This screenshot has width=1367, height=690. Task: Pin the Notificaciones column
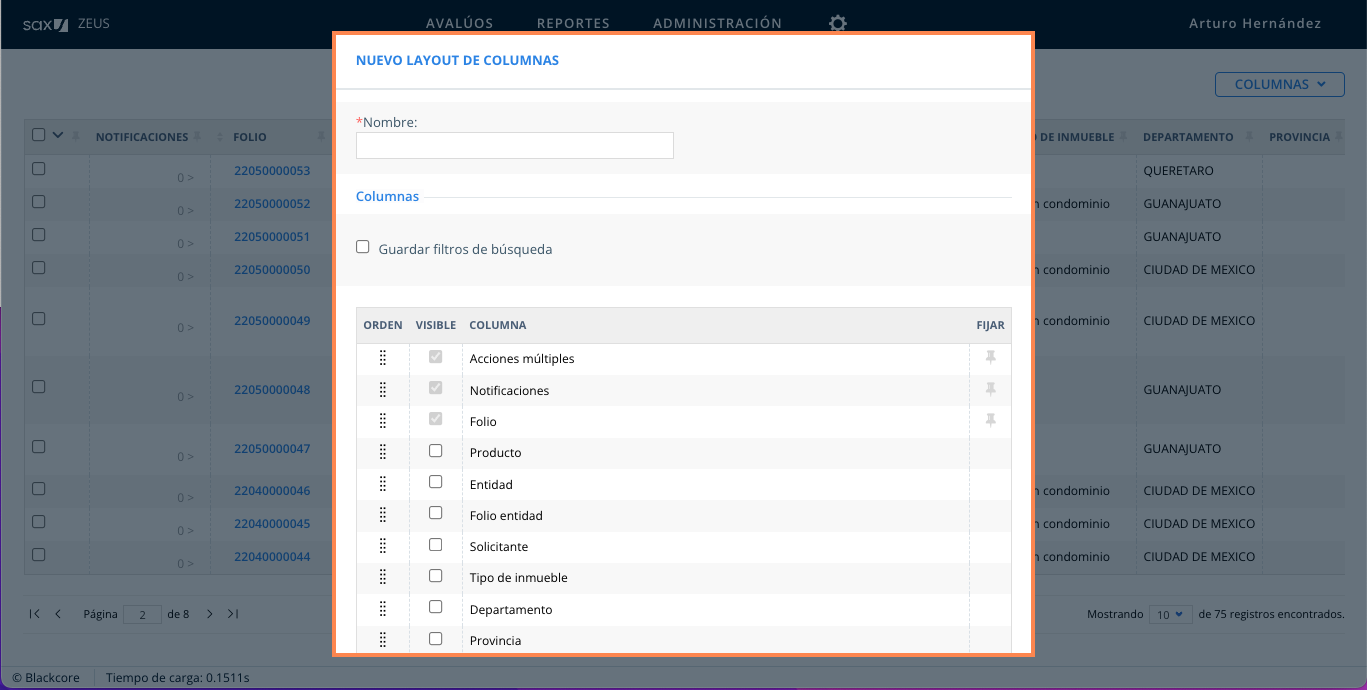[991, 389]
